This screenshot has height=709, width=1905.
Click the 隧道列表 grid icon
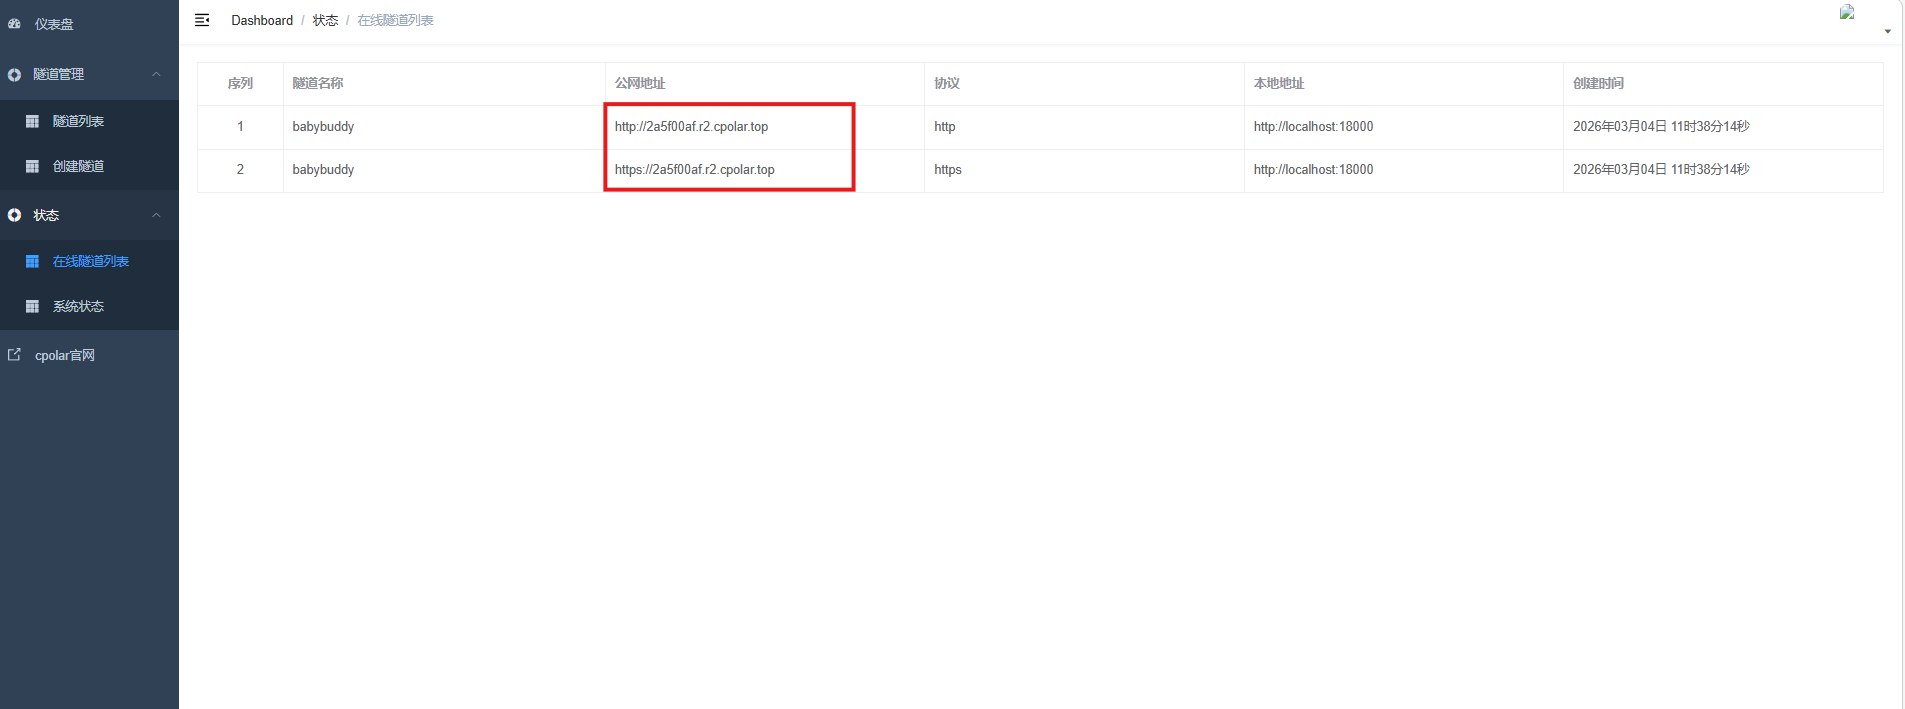pyautogui.click(x=32, y=121)
